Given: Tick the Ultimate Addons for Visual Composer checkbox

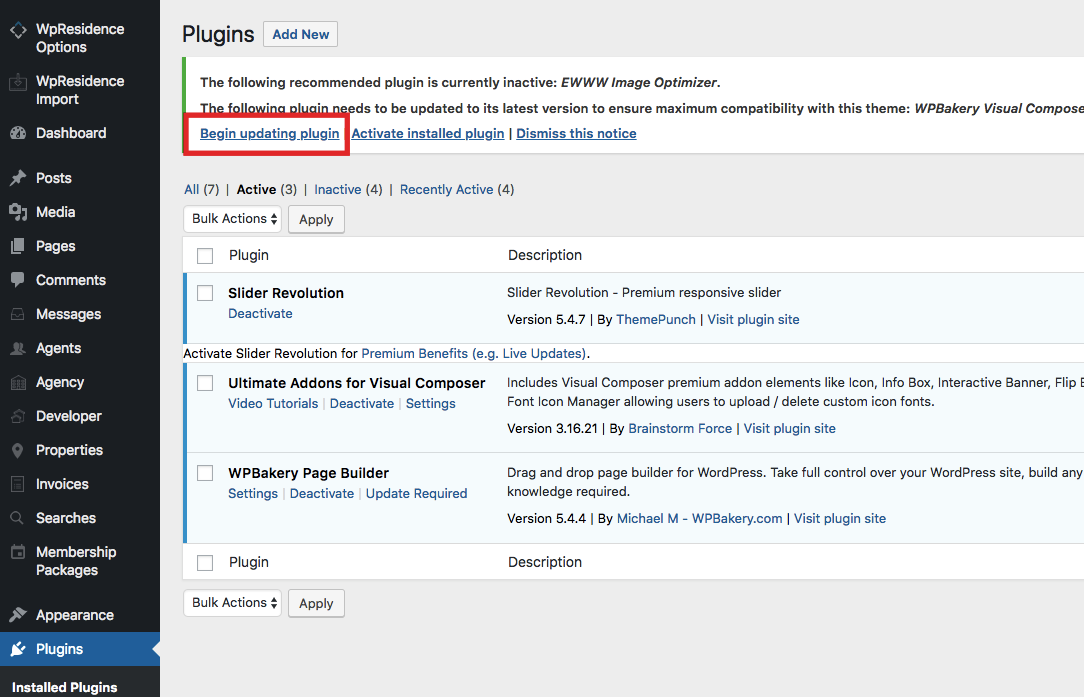Looking at the screenshot, I should tap(205, 383).
